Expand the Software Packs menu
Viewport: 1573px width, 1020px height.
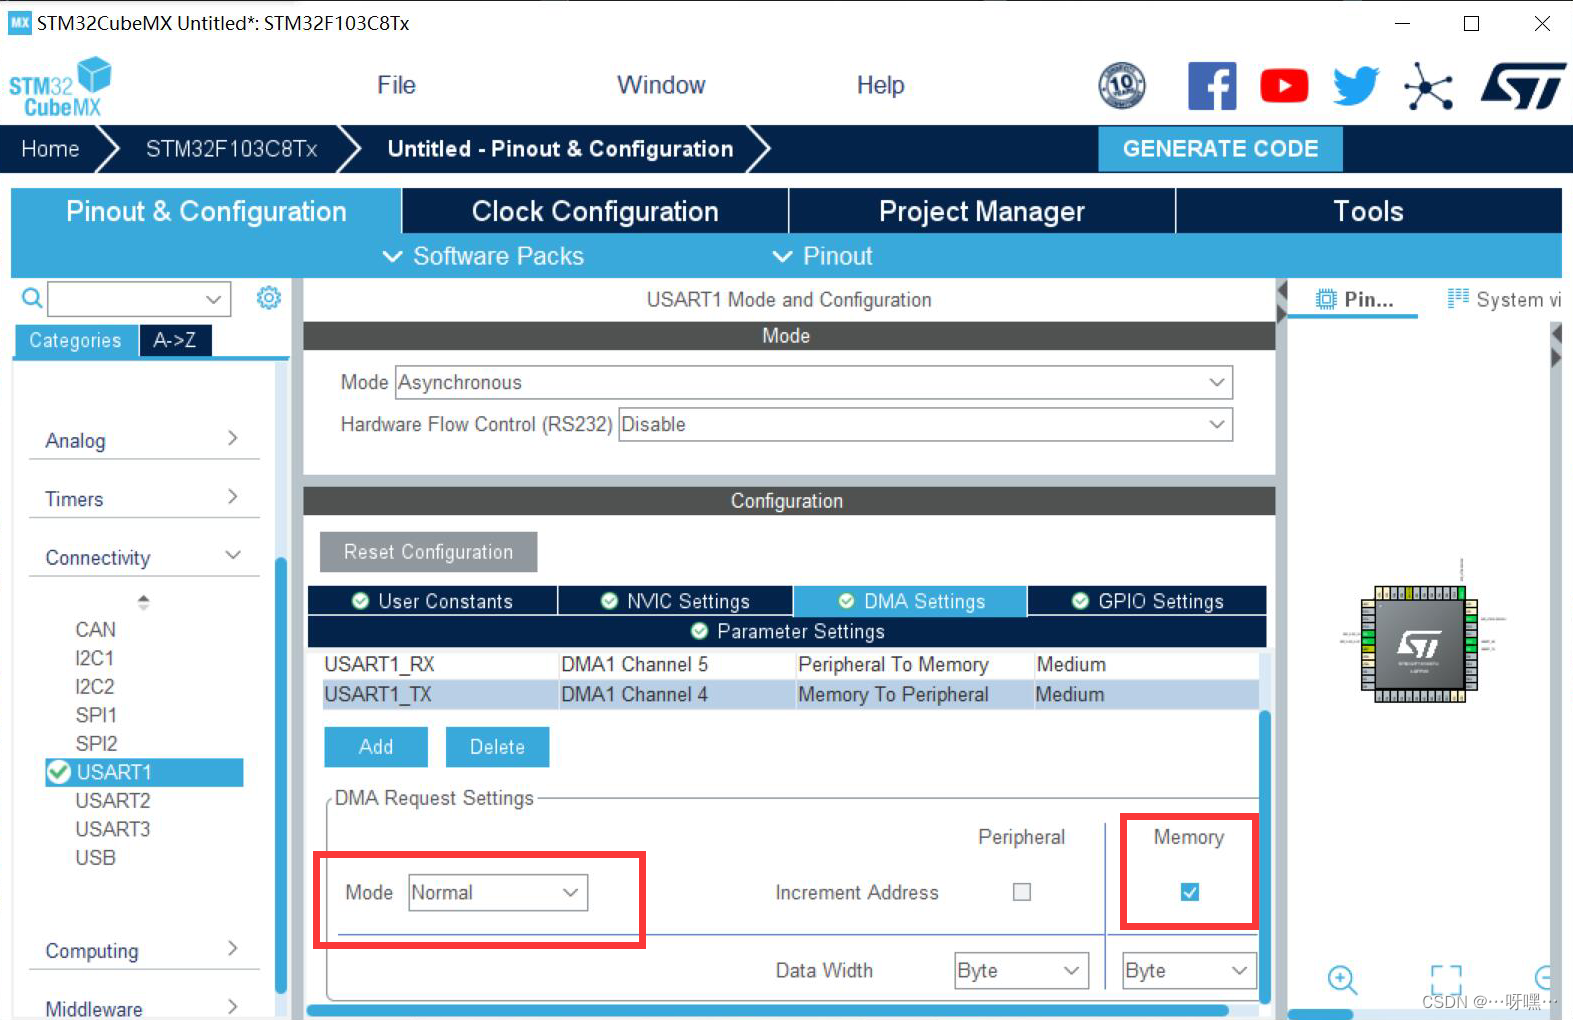(x=483, y=256)
